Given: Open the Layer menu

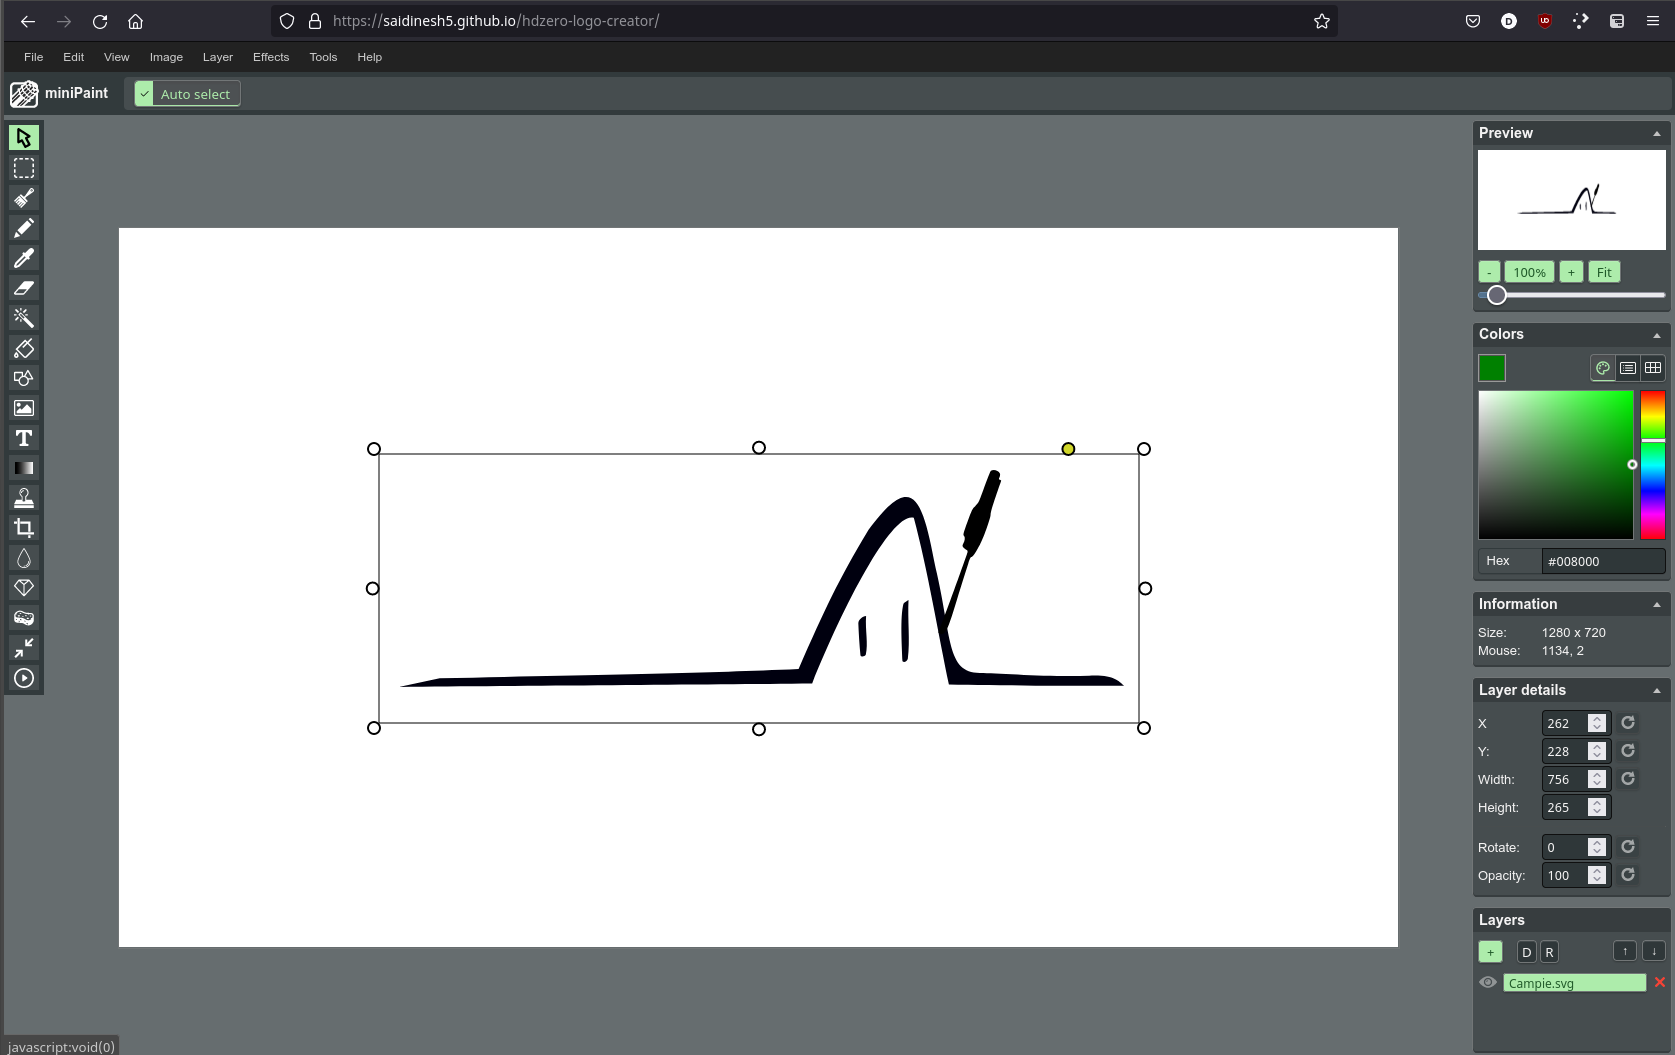Looking at the screenshot, I should pos(217,57).
